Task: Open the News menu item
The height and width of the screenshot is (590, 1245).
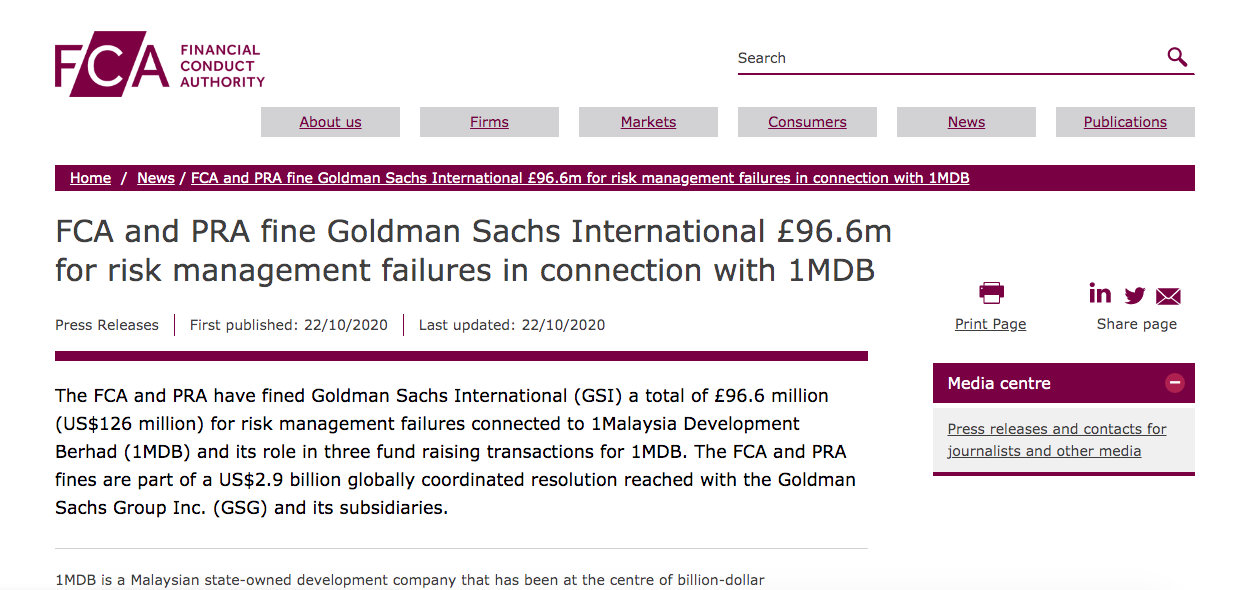Action: pyautogui.click(x=966, y=122)
